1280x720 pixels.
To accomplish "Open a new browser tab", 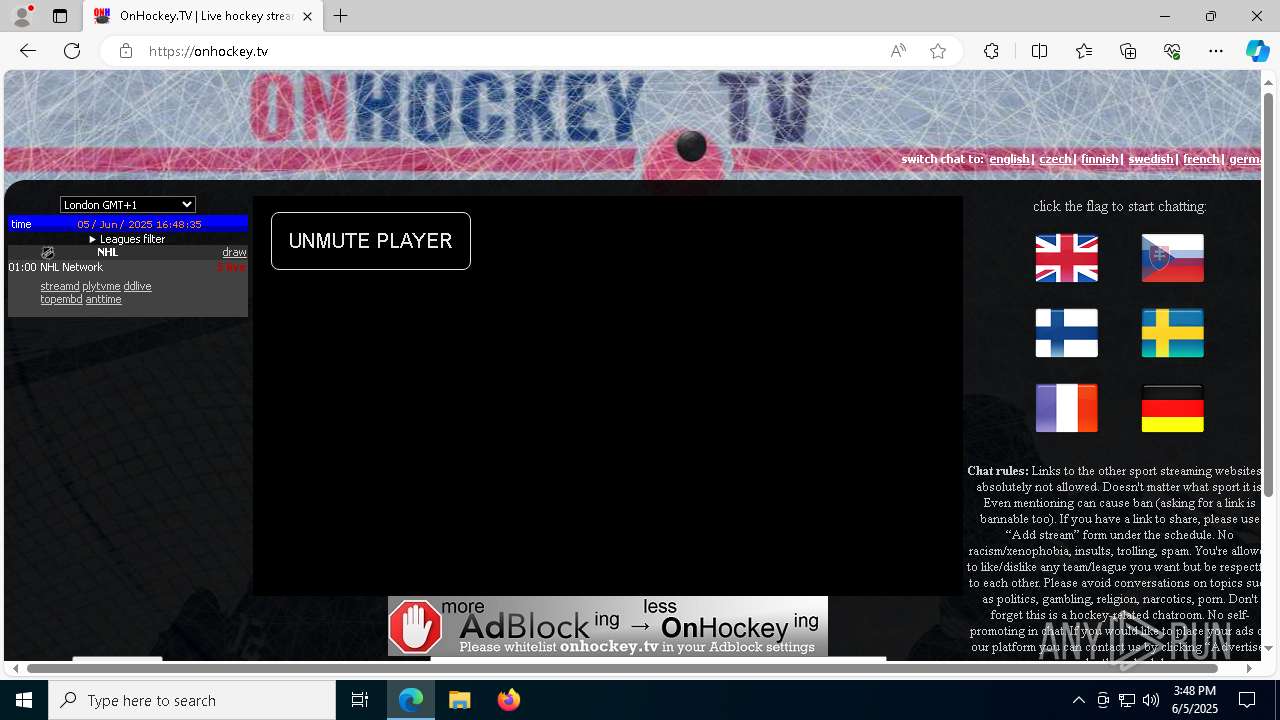I will point(341,16).
